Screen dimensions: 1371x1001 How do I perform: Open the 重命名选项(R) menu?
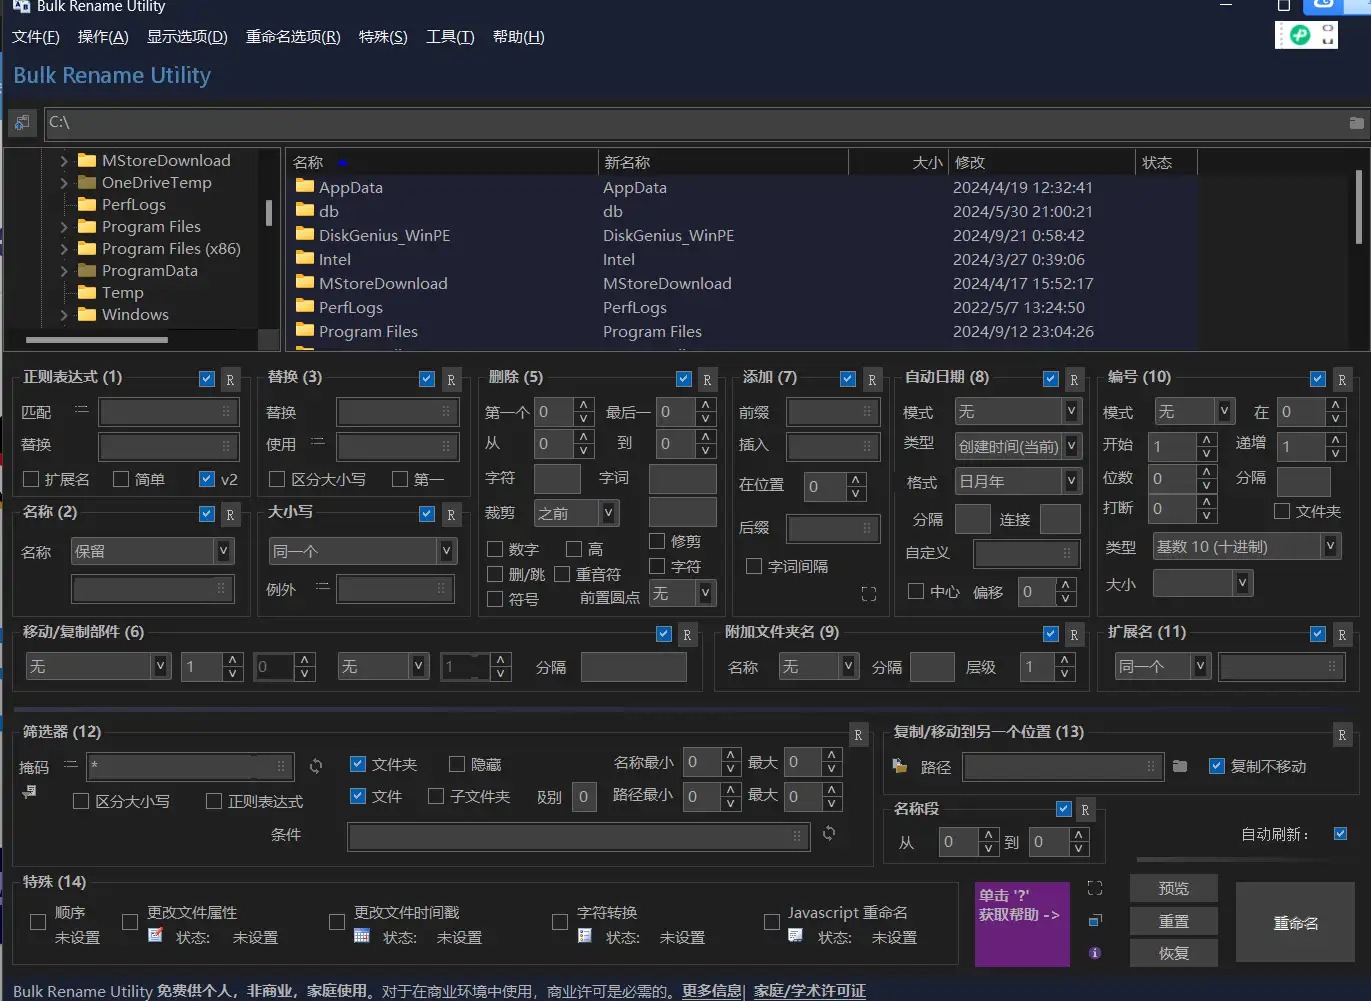click(x=293, y=37)
